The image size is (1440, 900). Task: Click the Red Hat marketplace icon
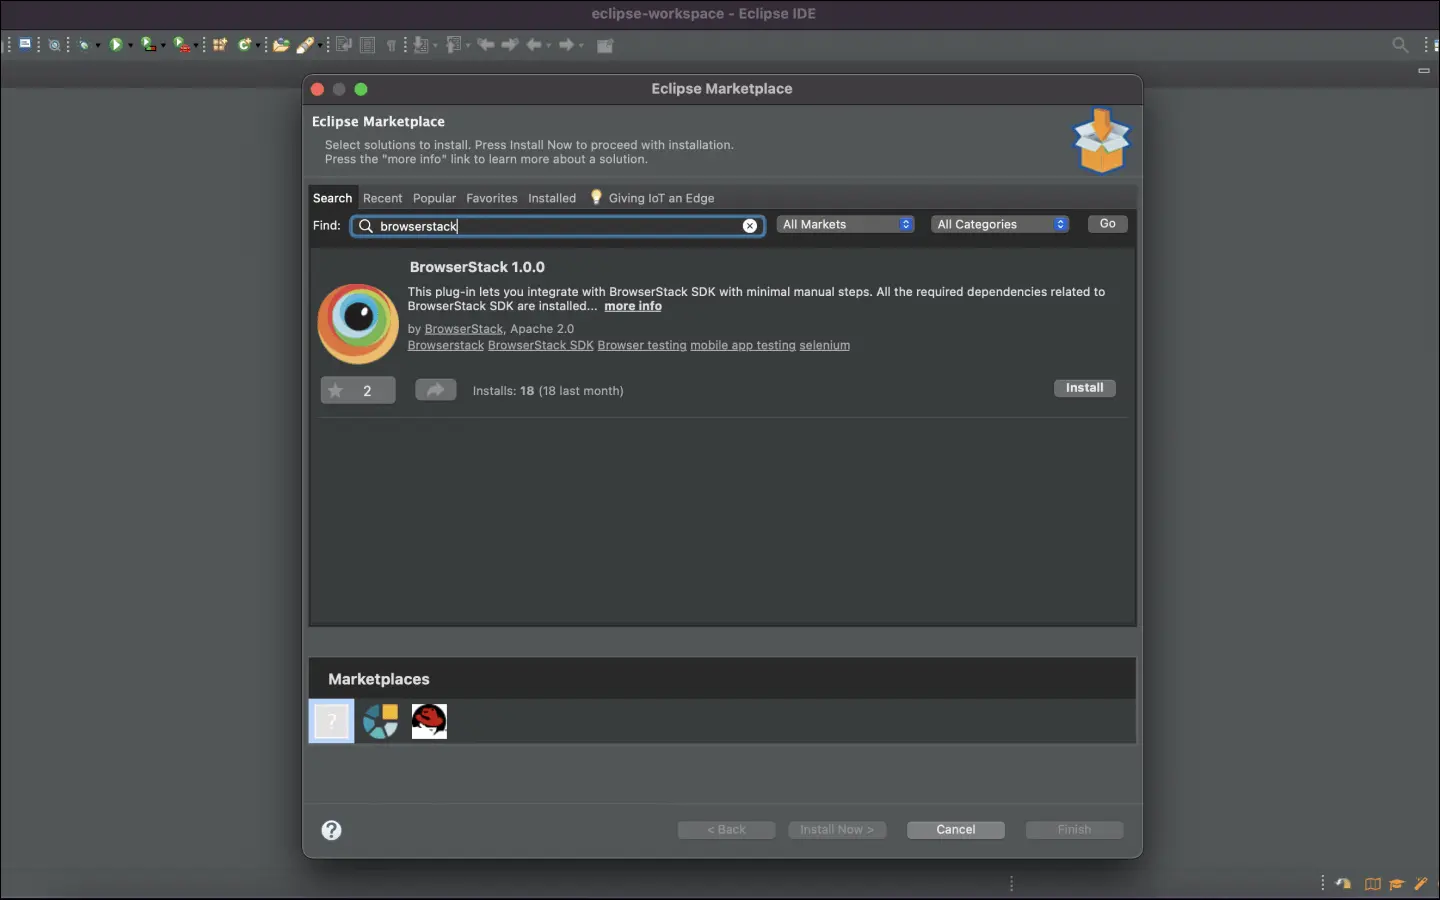click(x=429, y=721)
